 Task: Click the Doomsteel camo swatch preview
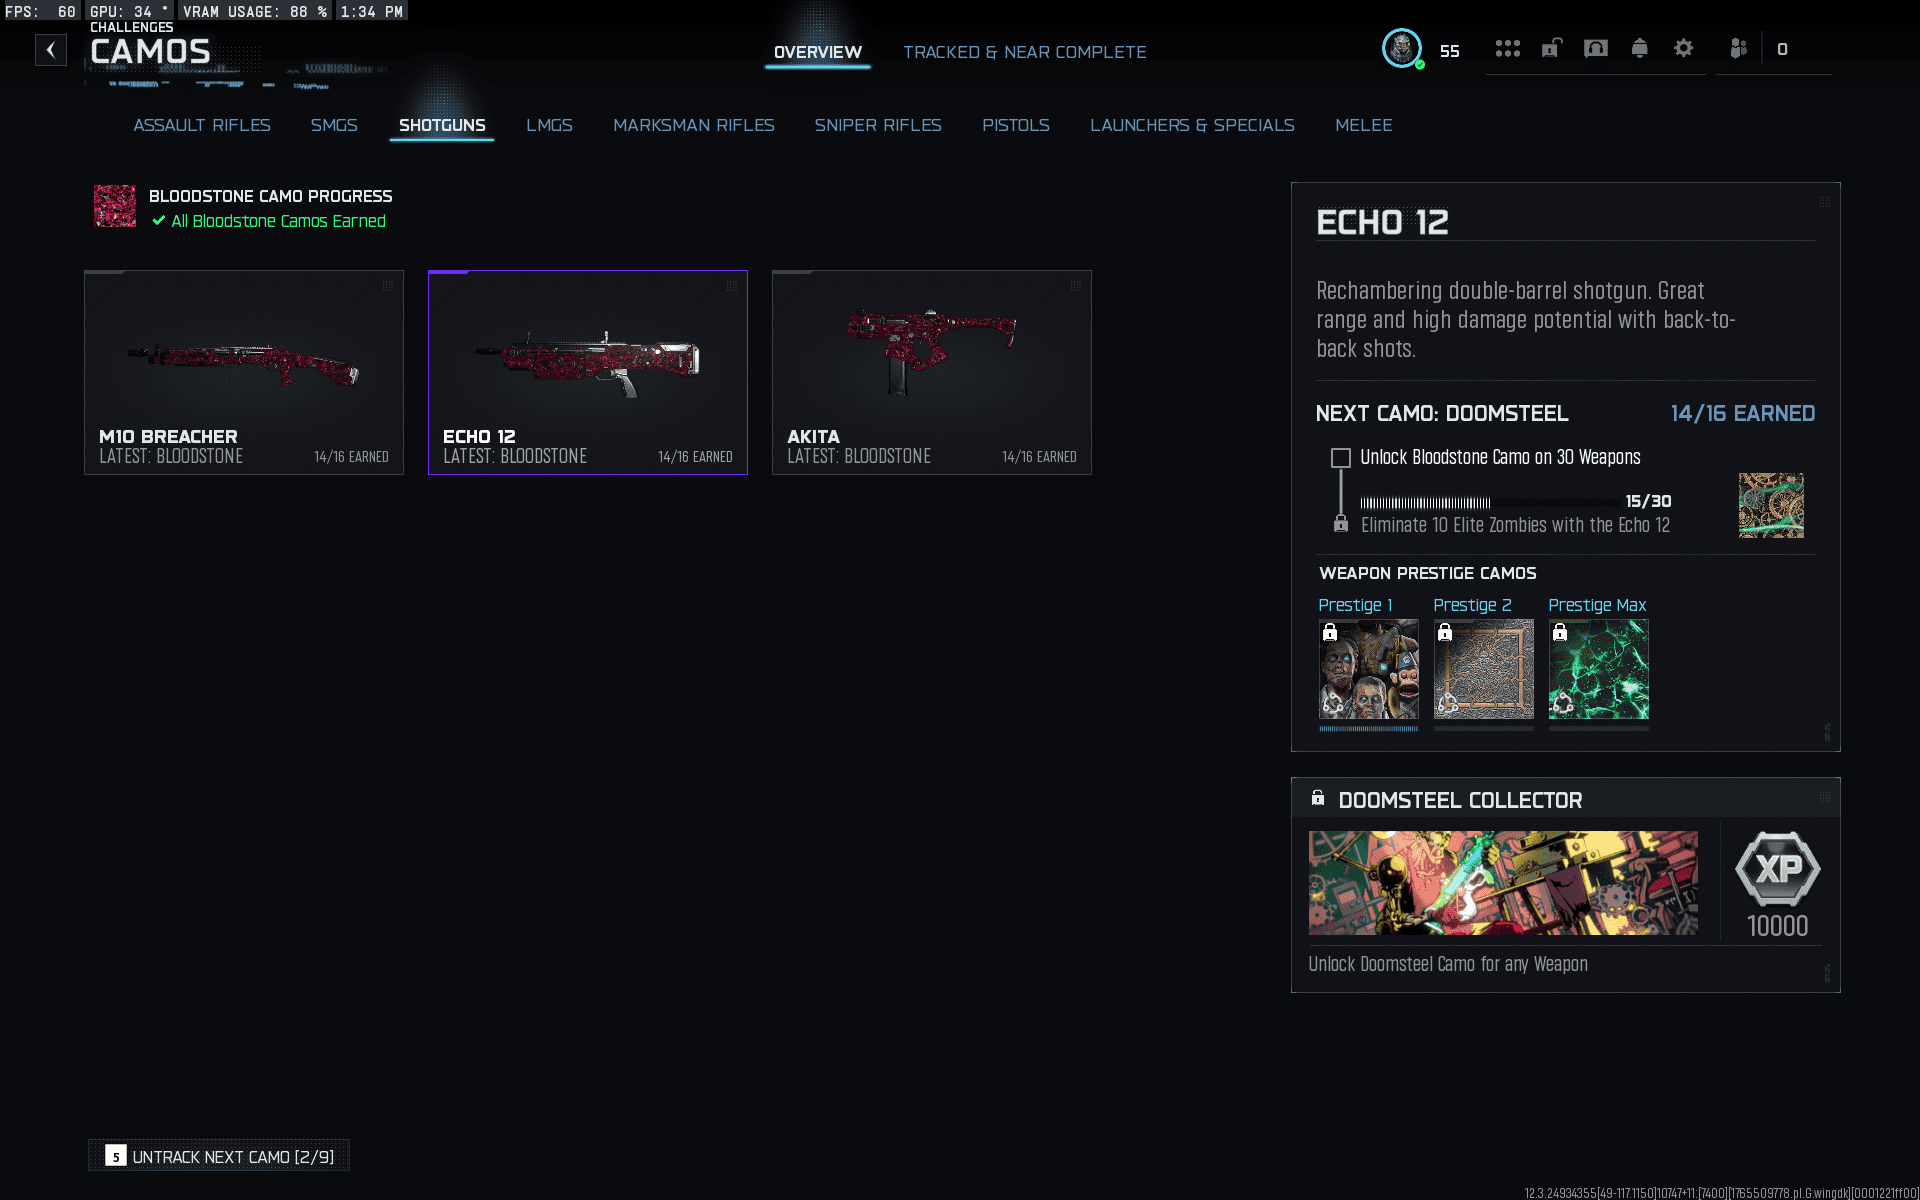1770,505
